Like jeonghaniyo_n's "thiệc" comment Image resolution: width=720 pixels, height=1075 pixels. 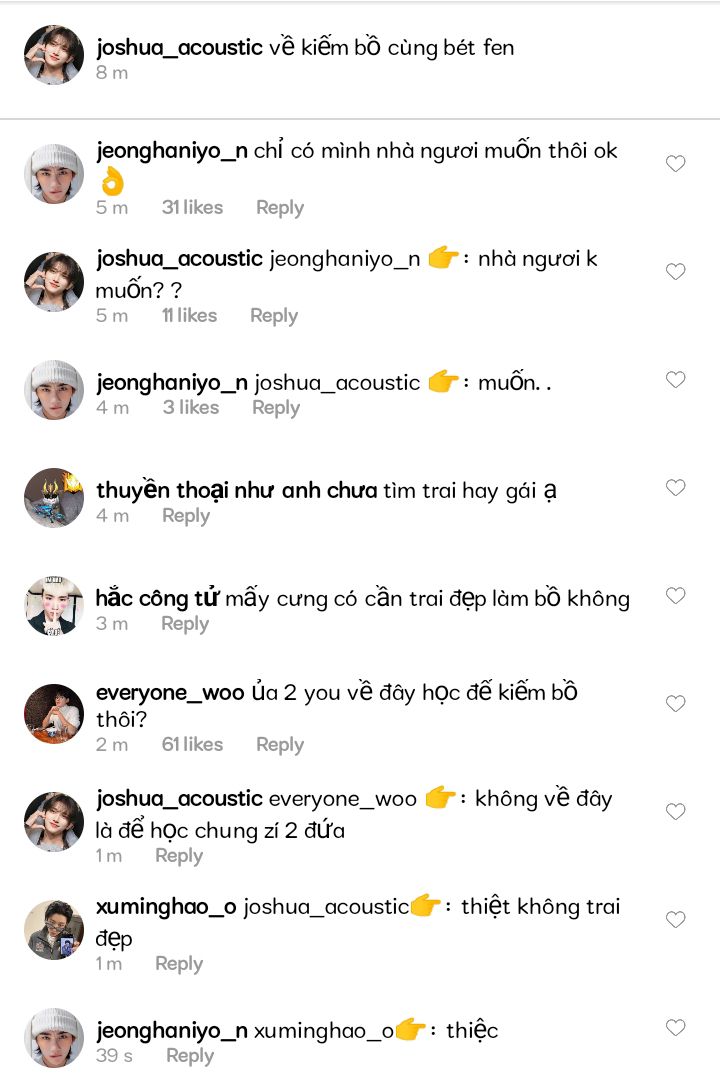[x=675, y=1027]
